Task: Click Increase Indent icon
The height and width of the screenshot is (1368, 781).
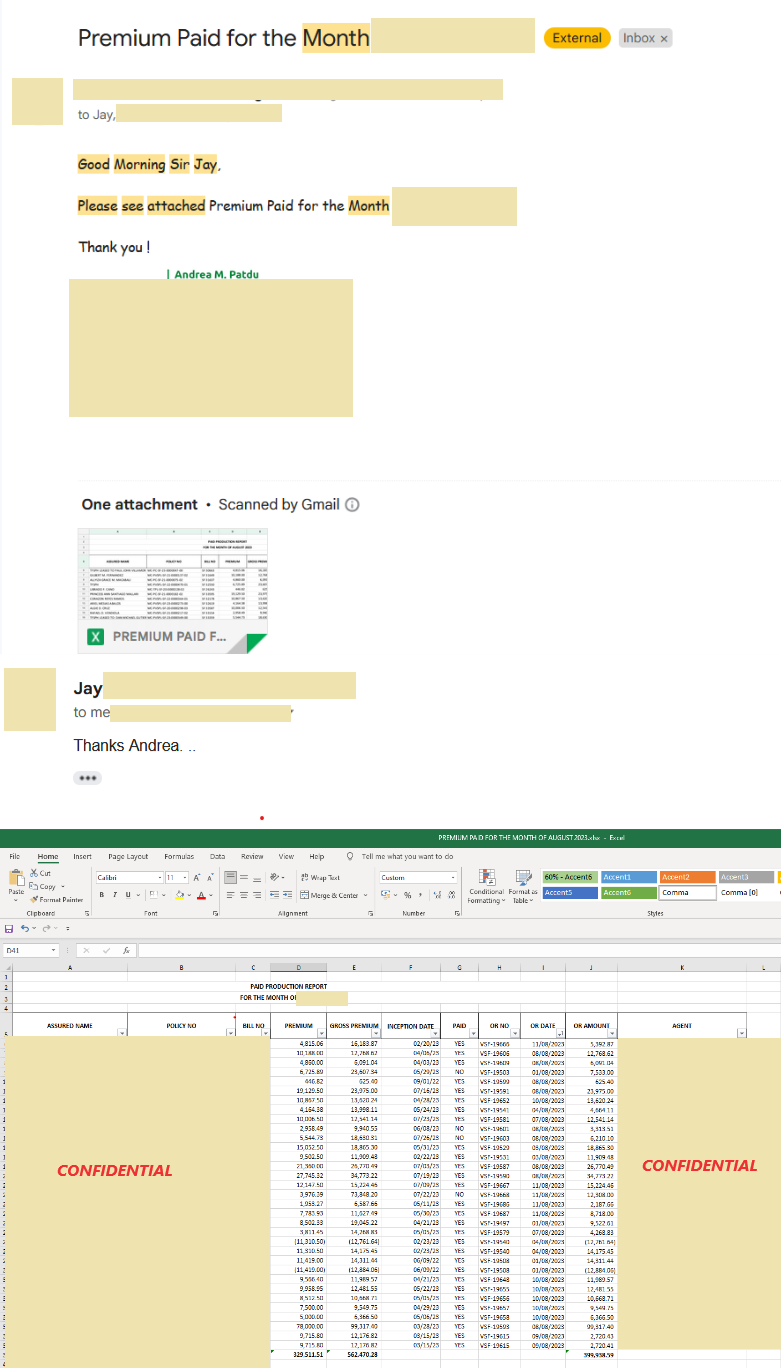Action: click(288, 895)
